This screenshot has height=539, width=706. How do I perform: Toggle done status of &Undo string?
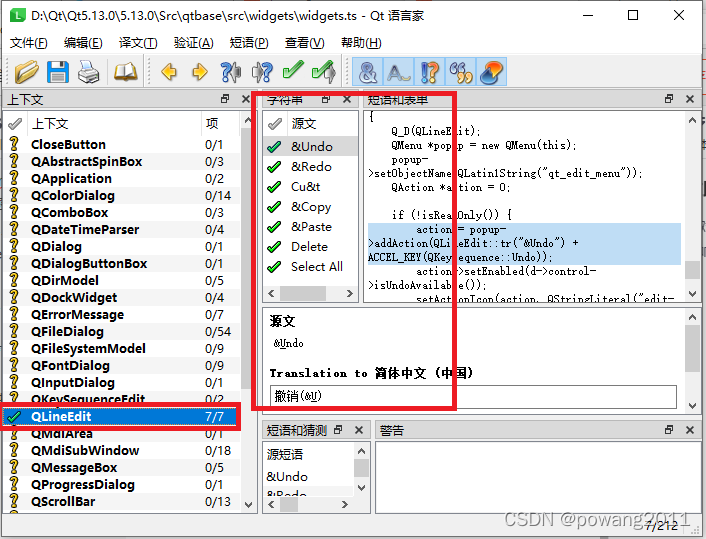(x=274, y=147)
